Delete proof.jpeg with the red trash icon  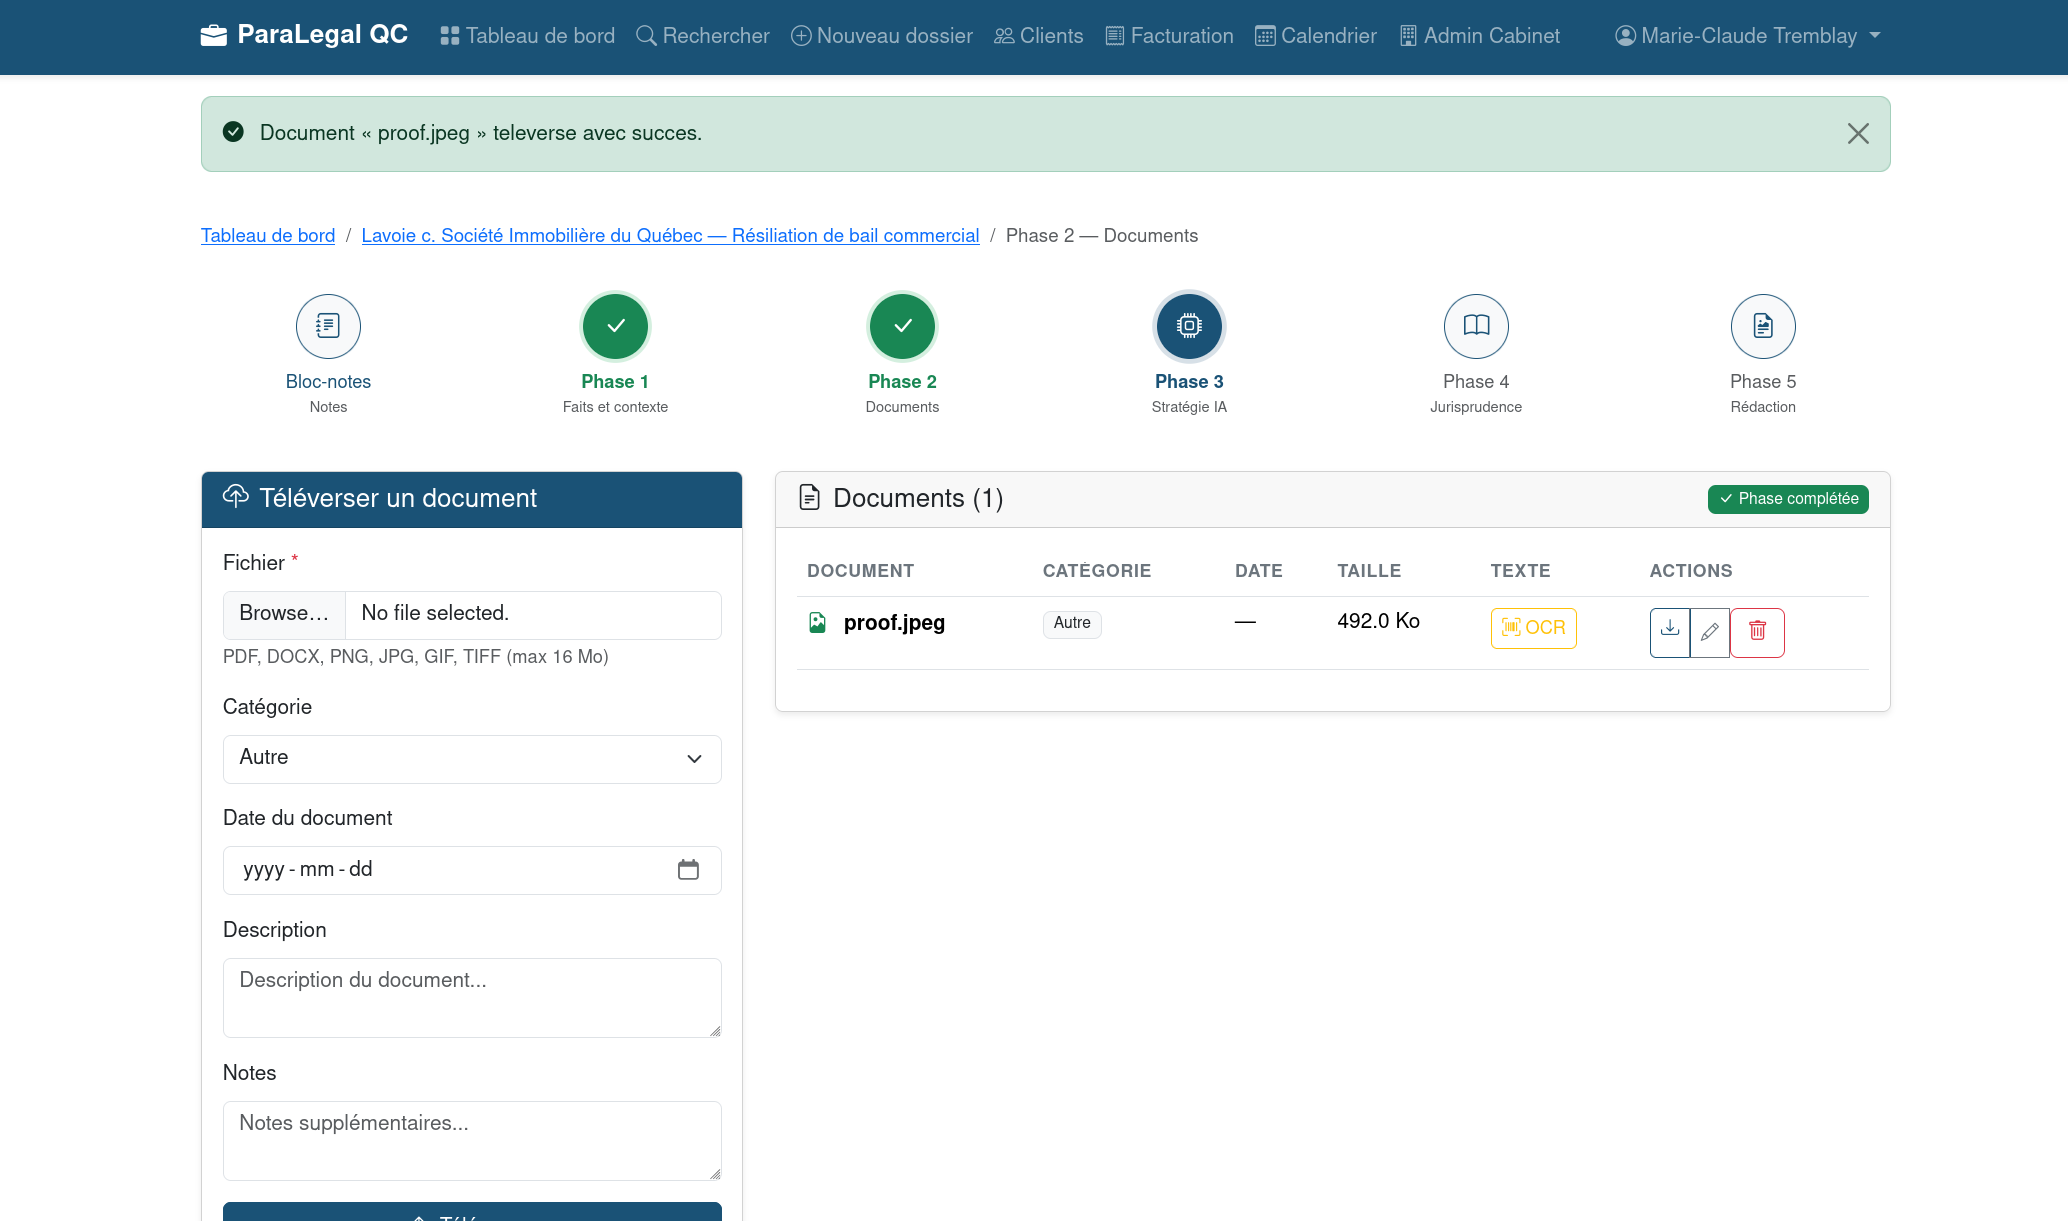point(1757,631)
